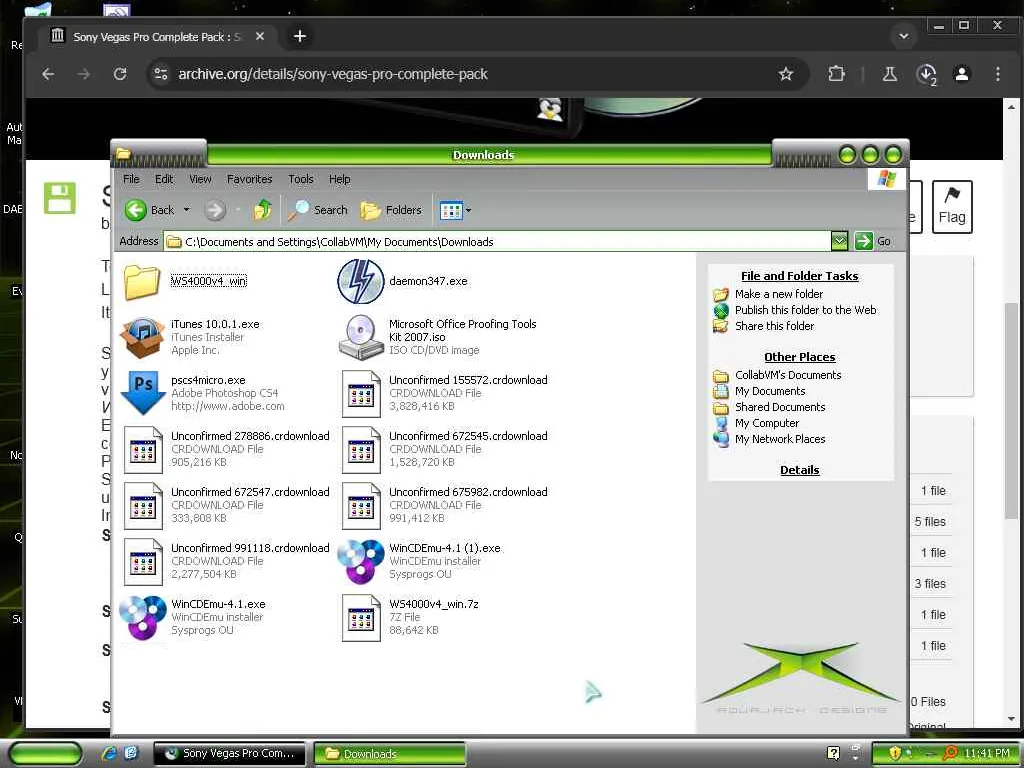Expand the Details section
Screen dimensions: 1024x768
(x=799, y=470)
